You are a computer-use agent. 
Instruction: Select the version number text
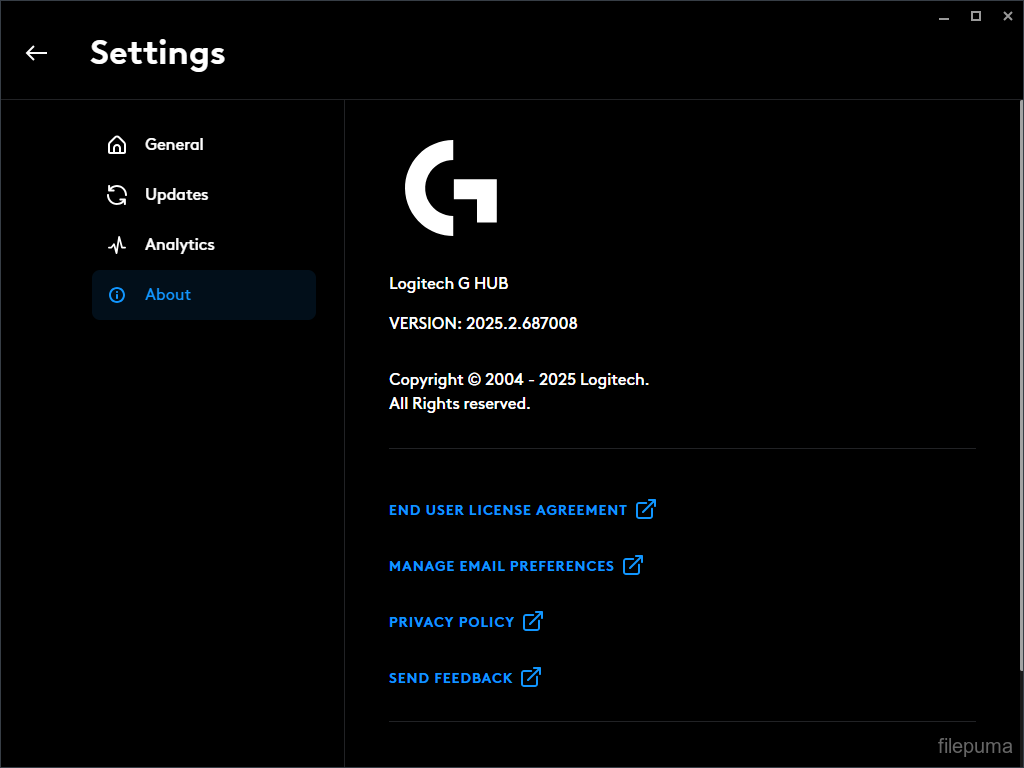coord(483,323)
